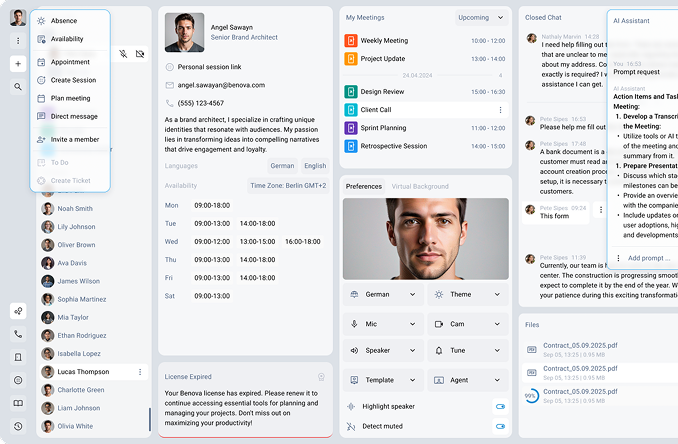The image size is (678, 444).
Task: Click the search icon in left sidebar
Action: [x=18, y=87]
